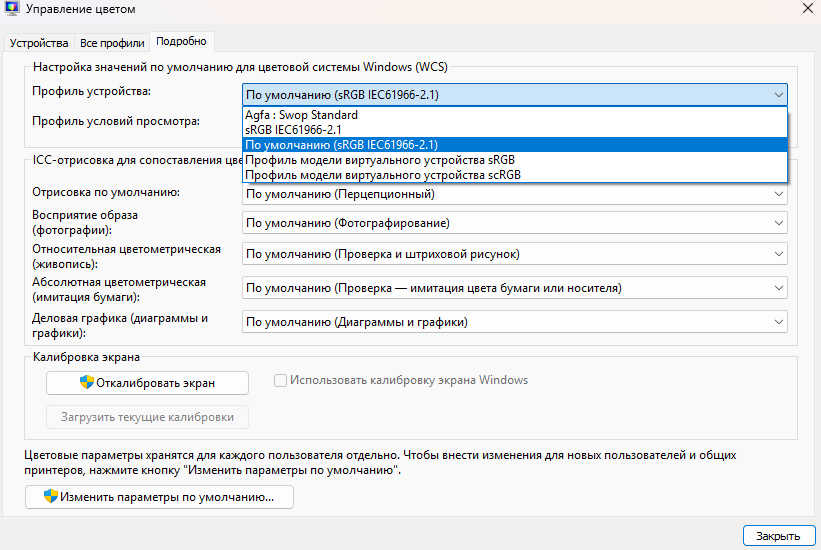Click the shield icon on Изменить параметры по умолчанию
Screen dimensions: 821x550
50,496
